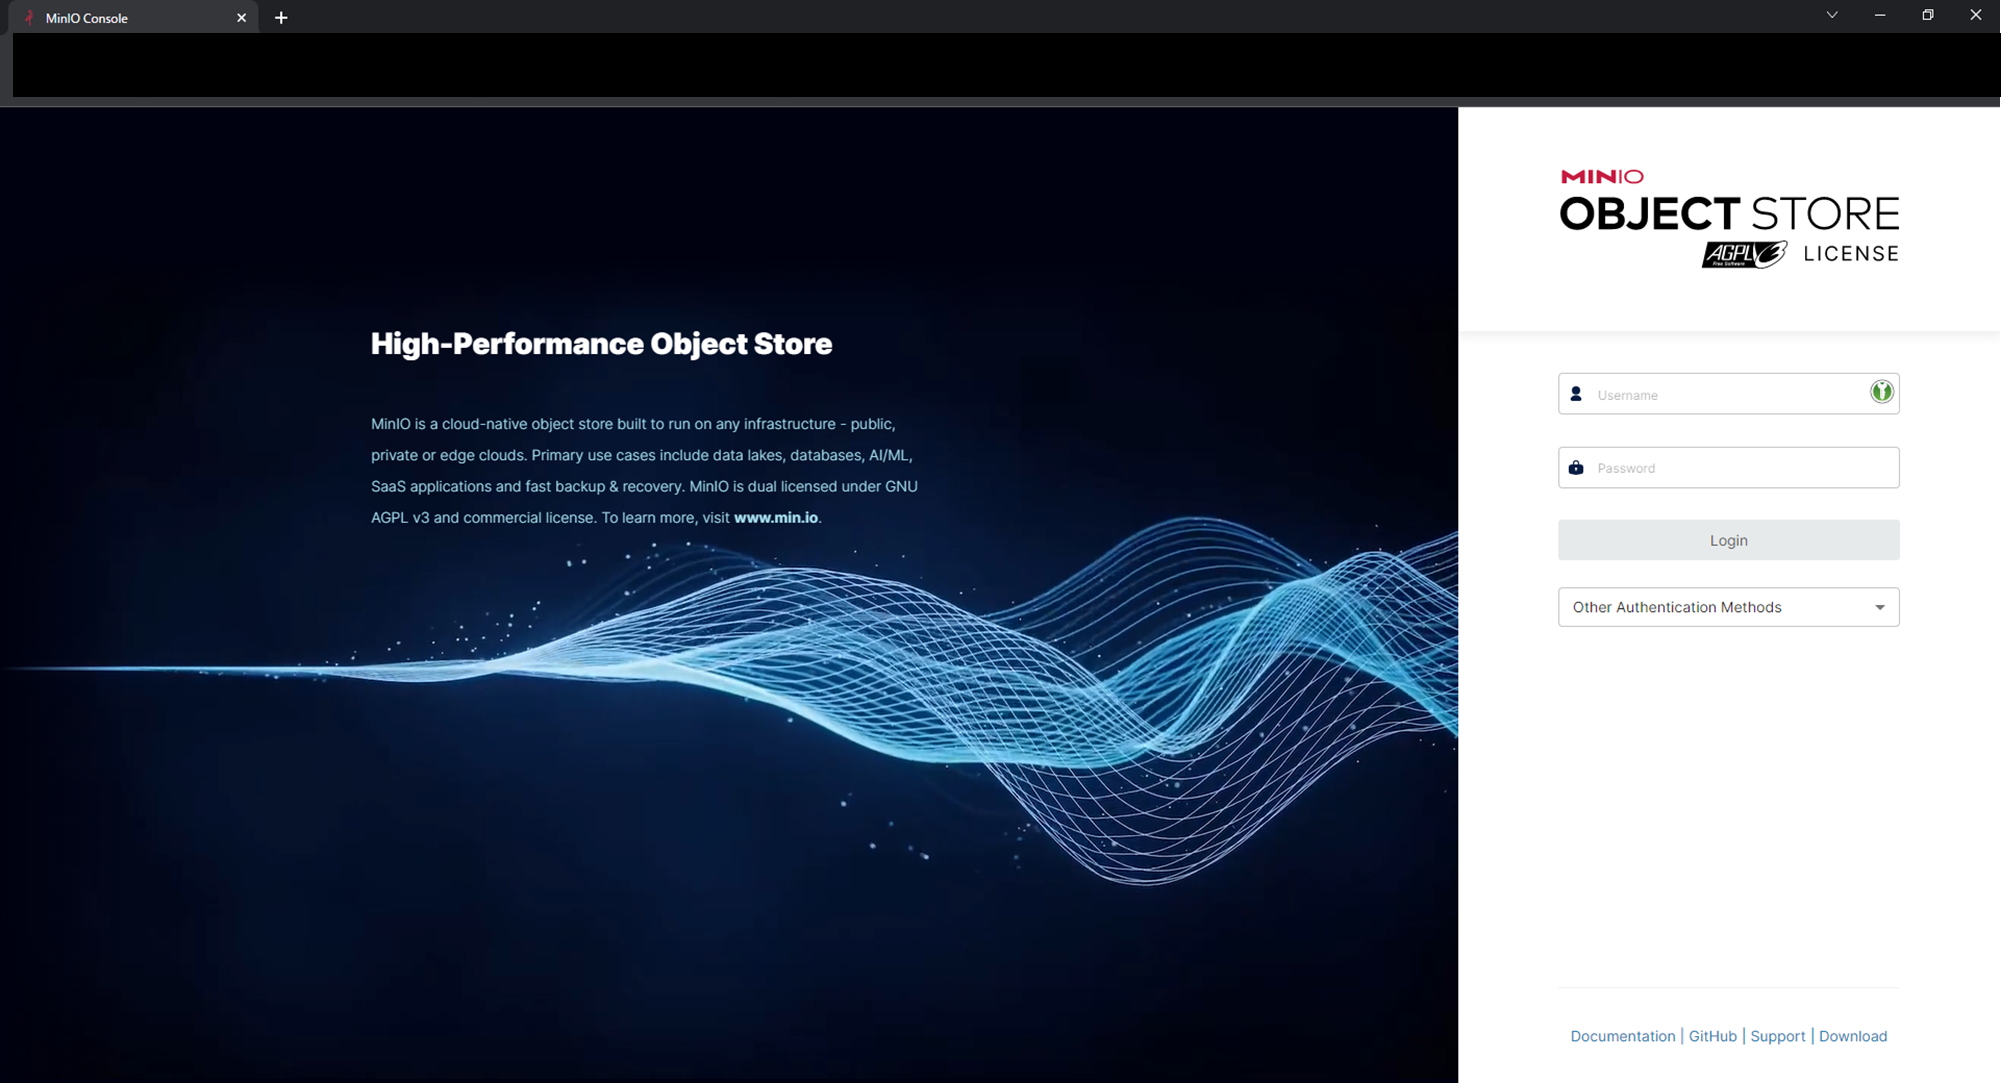Click the lock icon in Password field

(1576, 467)
